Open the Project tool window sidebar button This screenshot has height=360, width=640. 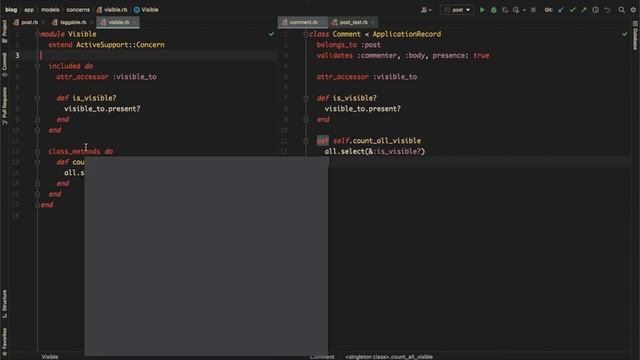[x=4, y=31]
